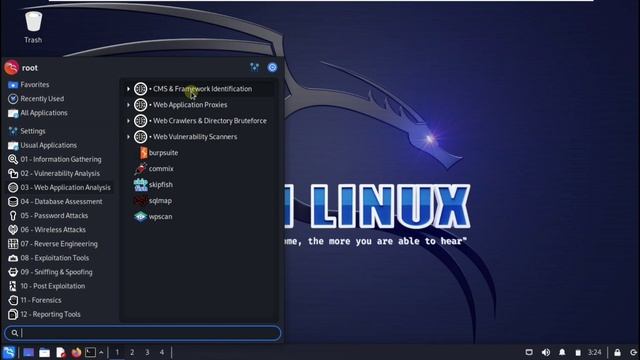Click the lock screen icon
Image resolution: width=640 pixels, height=360 pixels.
(x=618, y=352)
